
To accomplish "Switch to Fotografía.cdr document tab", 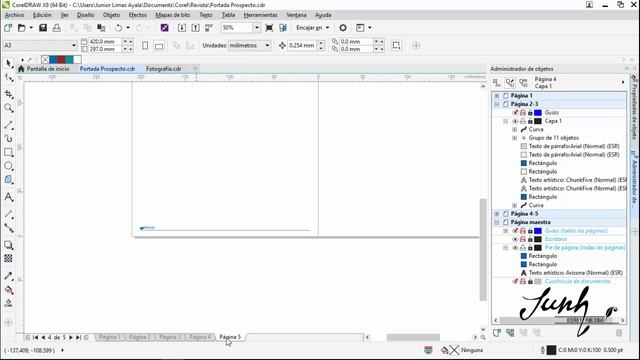I will click(x=164, y=69).
